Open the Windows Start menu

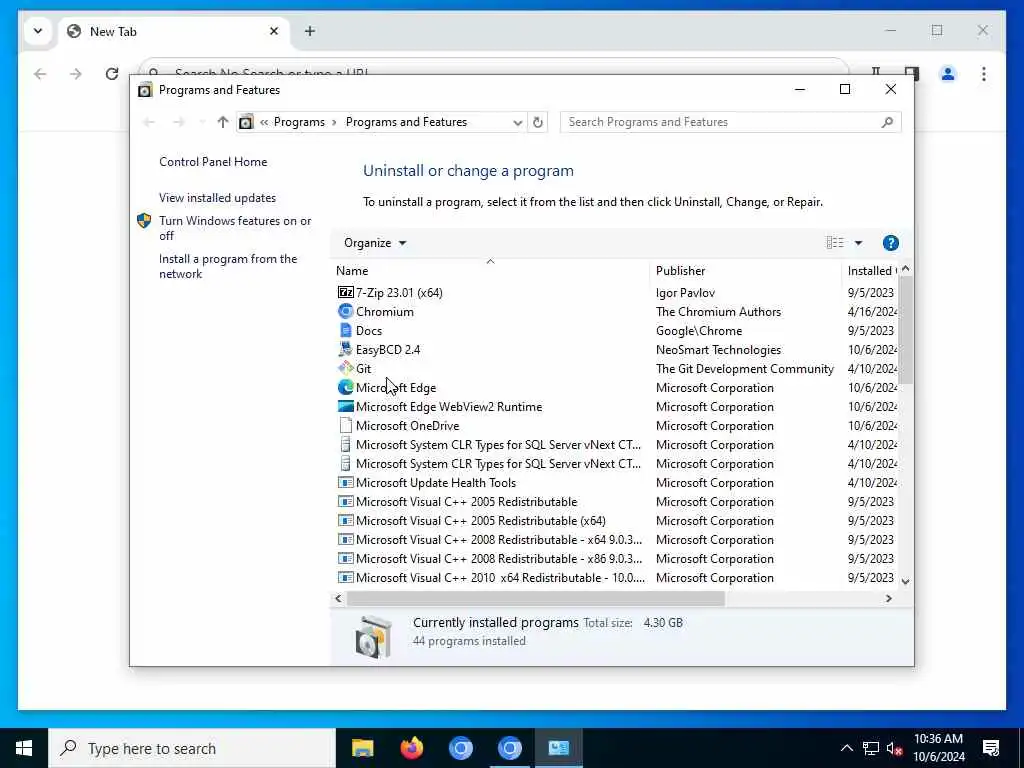click(24, 748)
